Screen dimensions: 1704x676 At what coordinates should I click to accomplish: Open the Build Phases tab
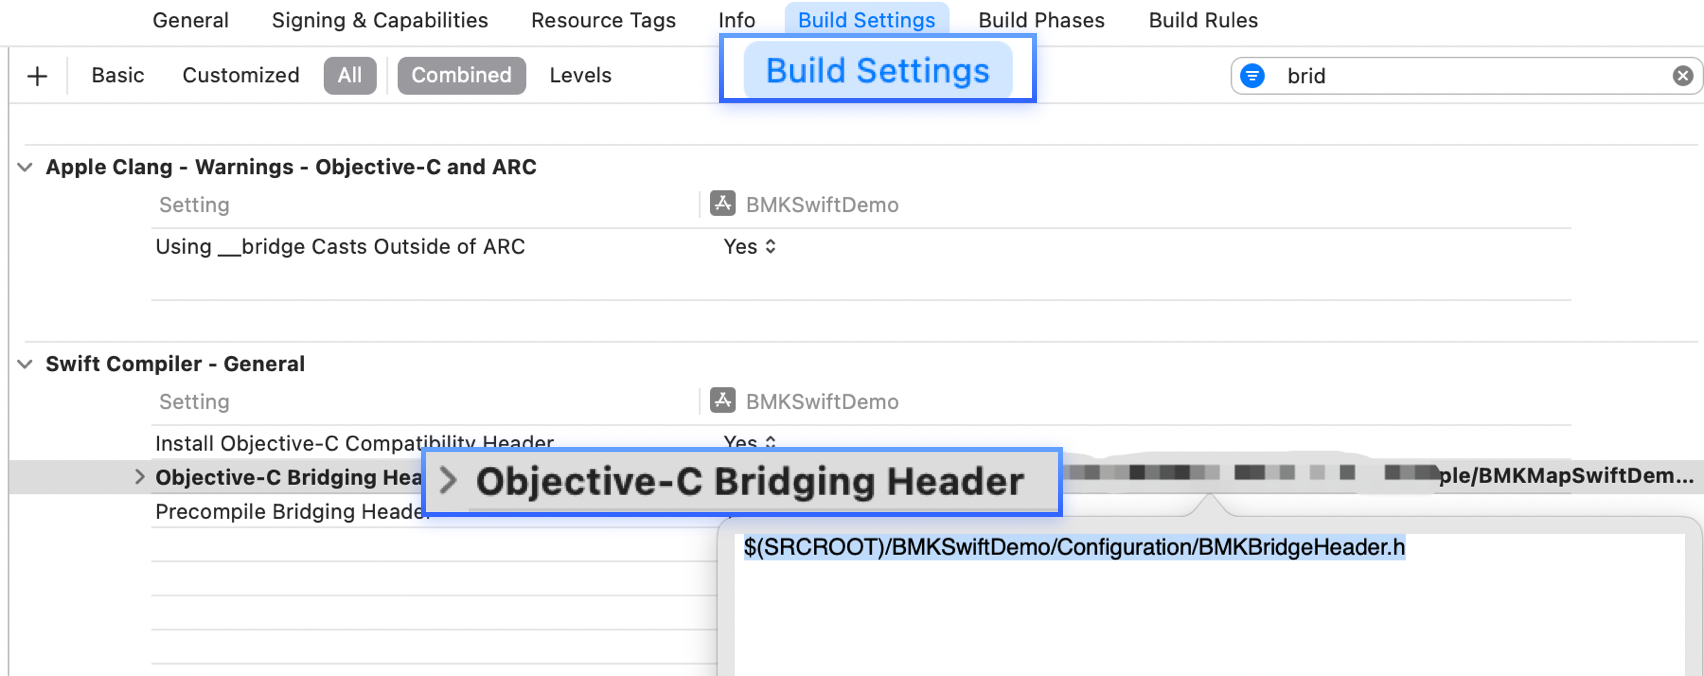(1041, 20)
